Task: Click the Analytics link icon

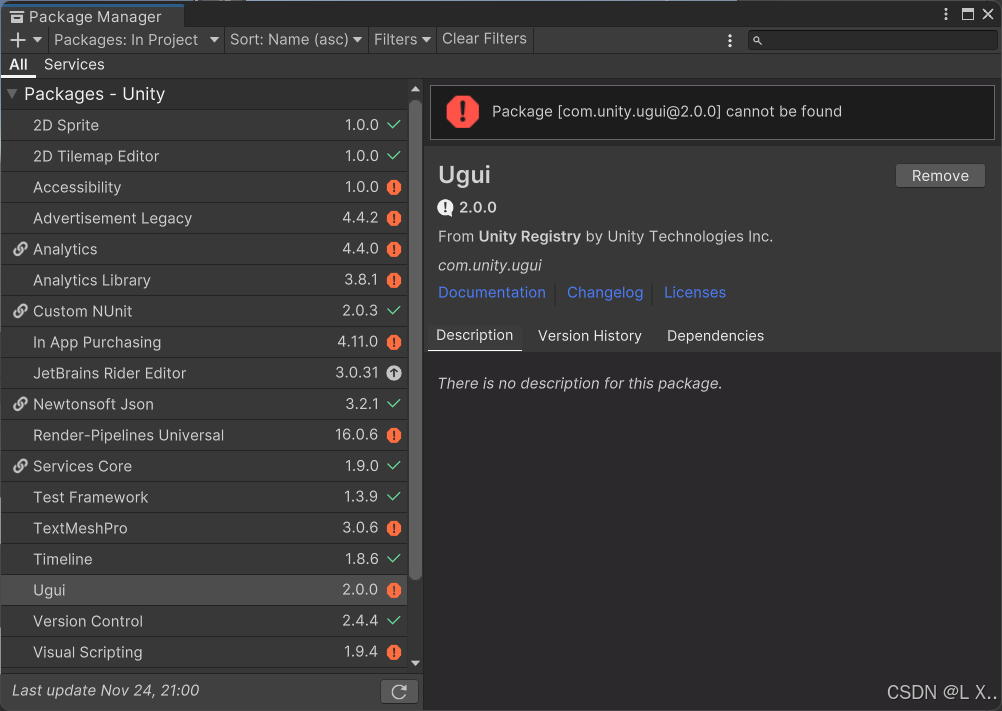Action: pos(20,249)
